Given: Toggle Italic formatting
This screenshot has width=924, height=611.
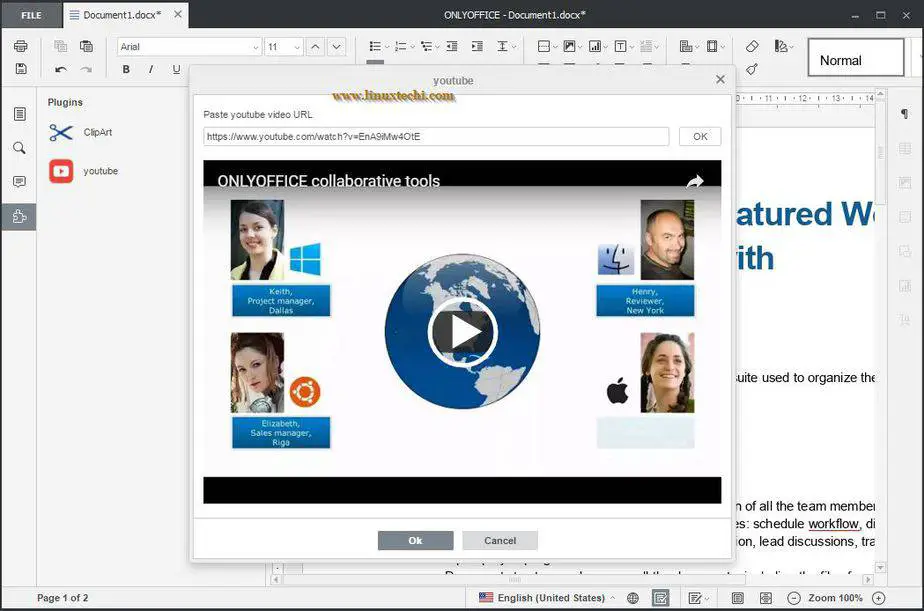Looking at the screenshot, I should (151, 70).
